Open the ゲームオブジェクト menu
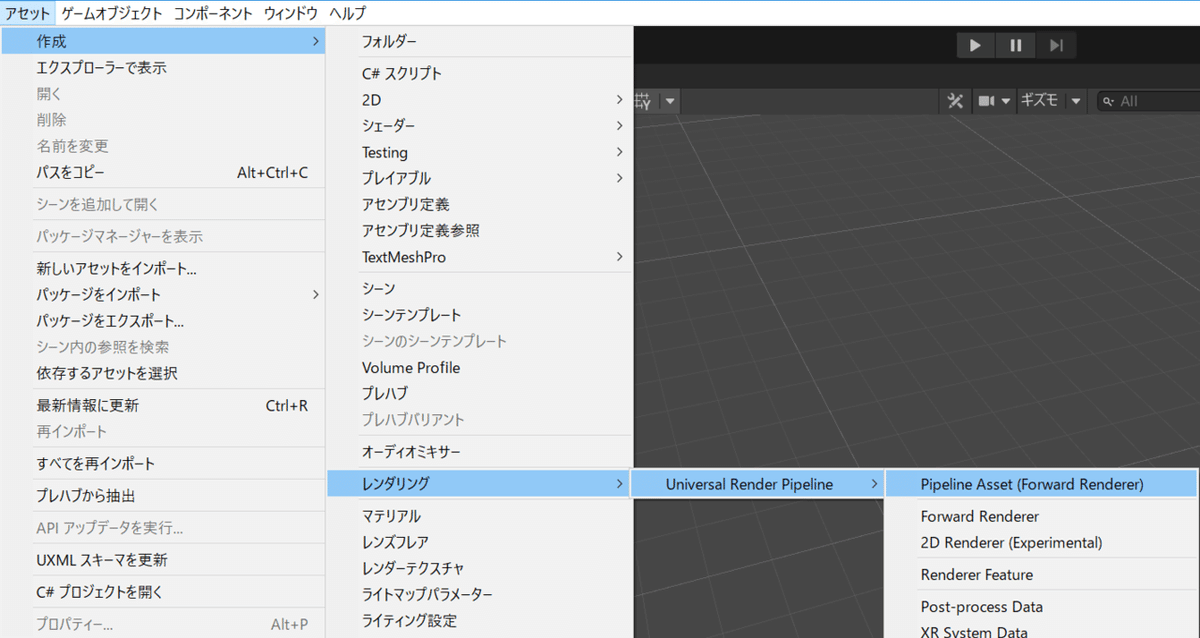 click(111, 13)
